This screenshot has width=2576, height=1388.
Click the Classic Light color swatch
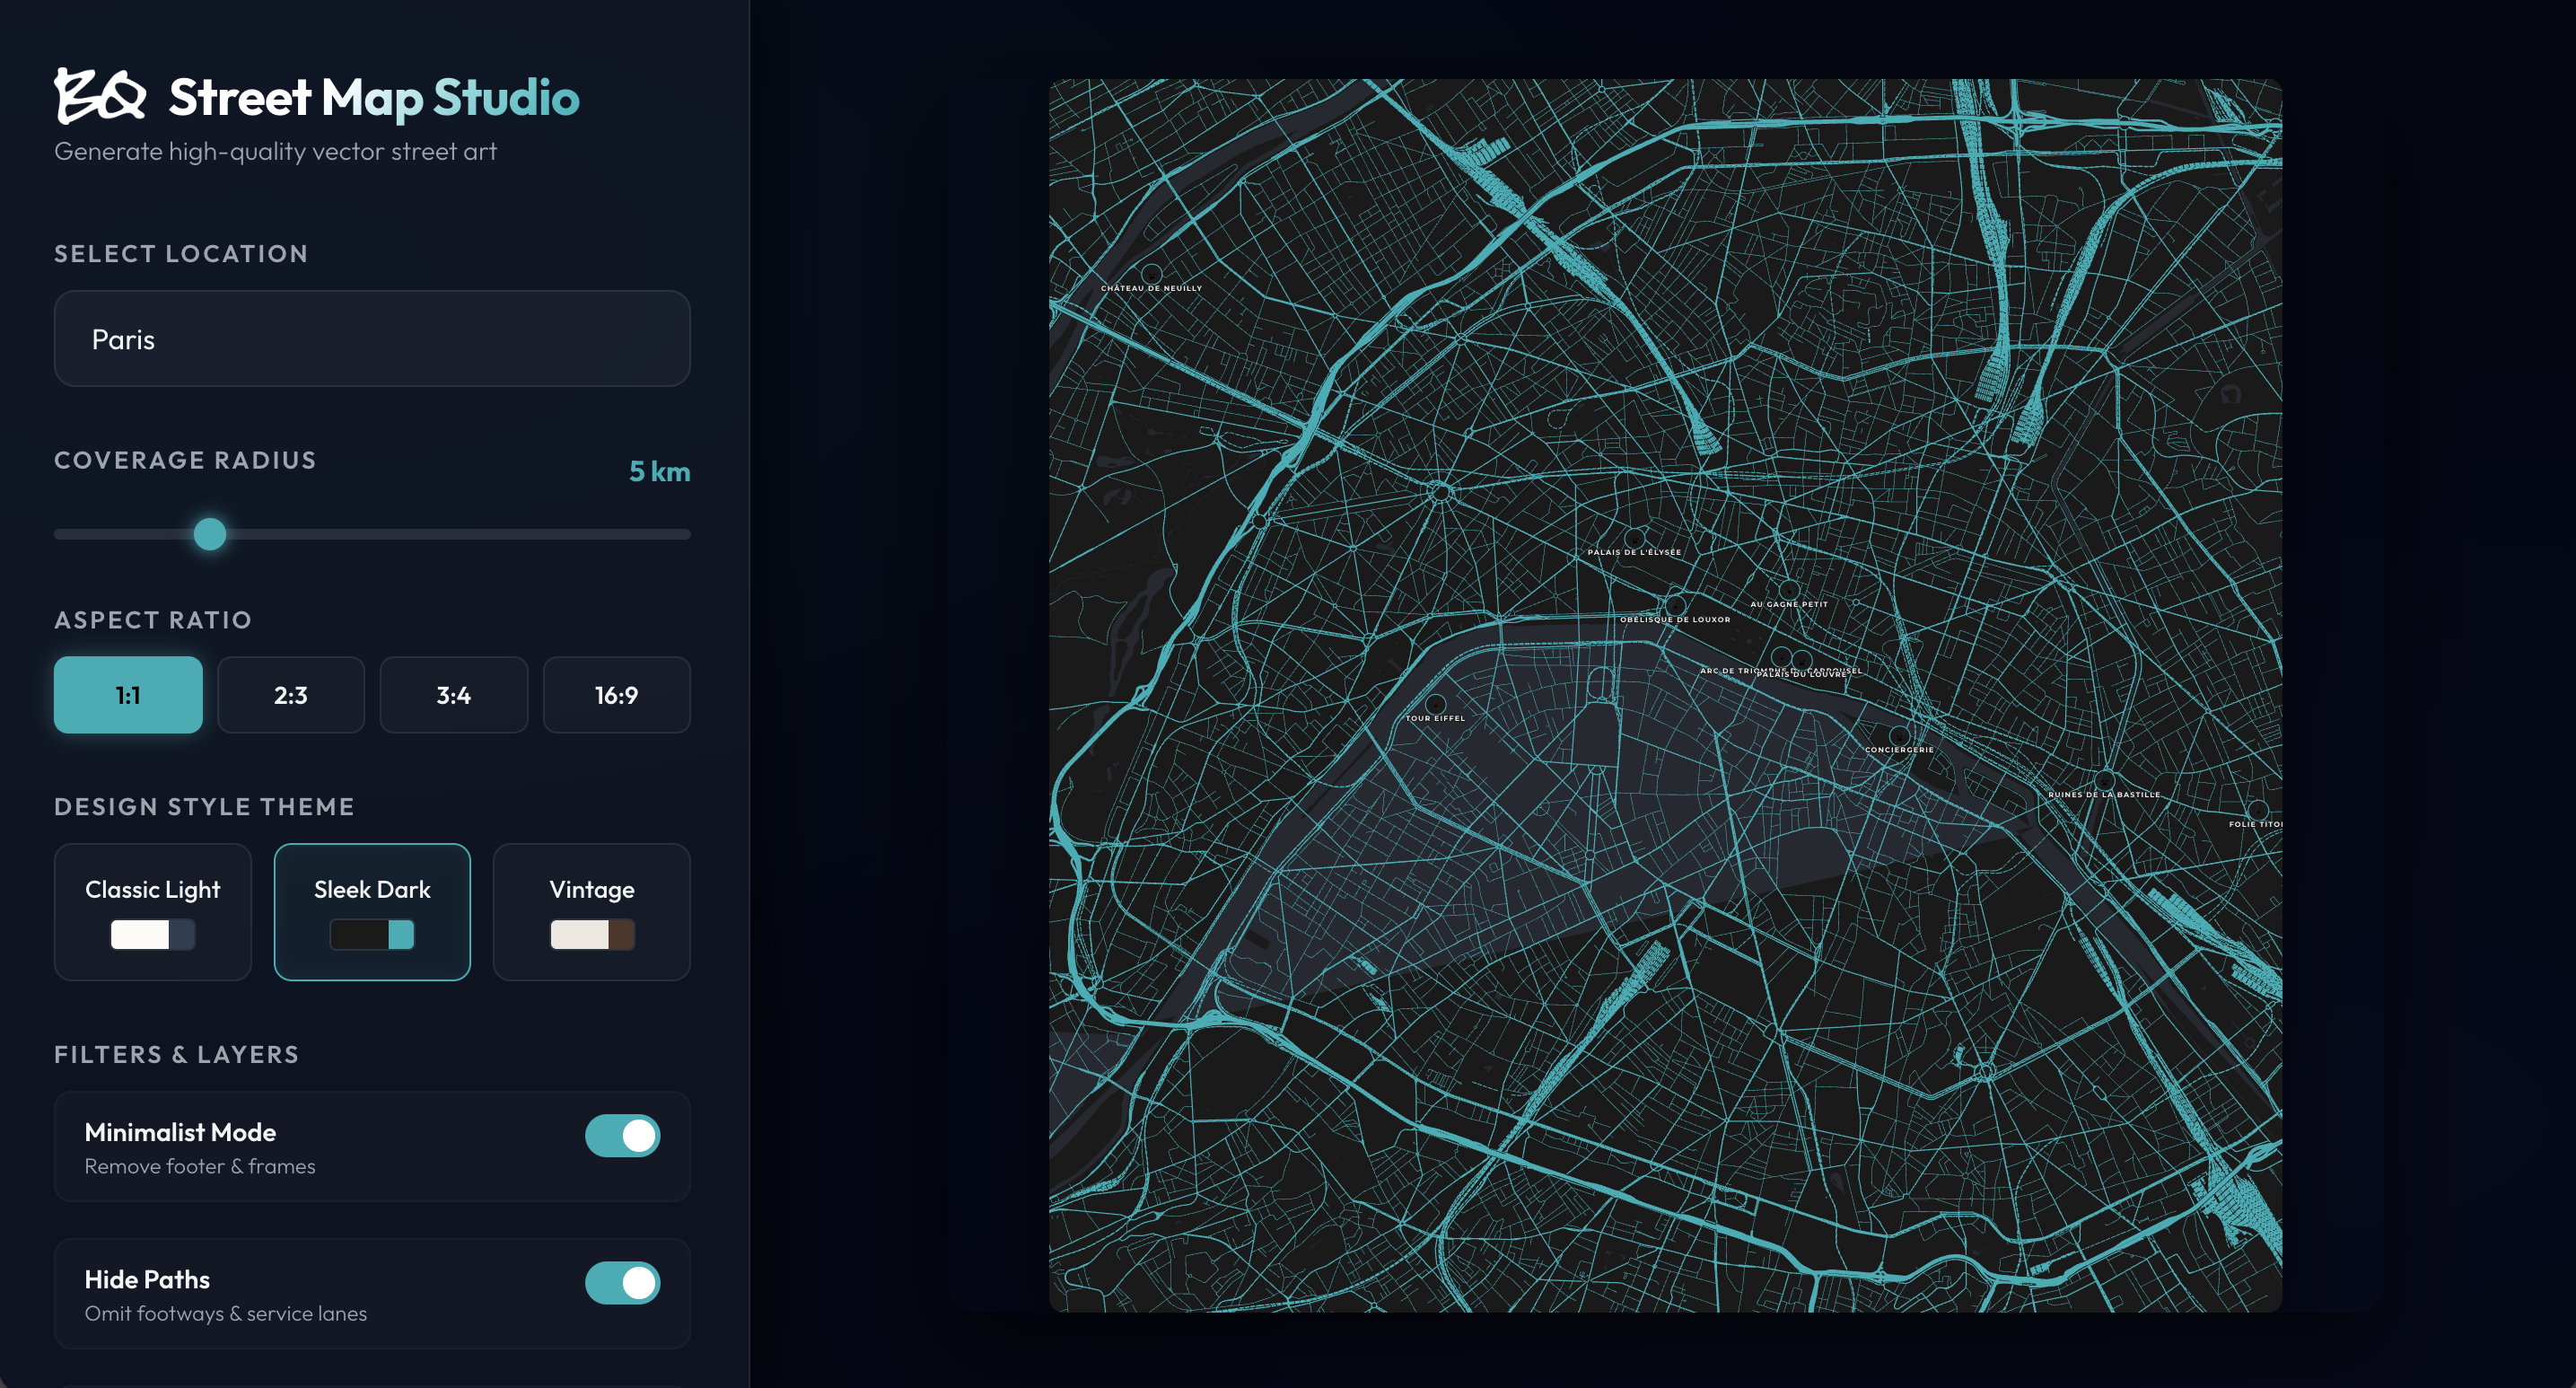[x=153, y=935]
